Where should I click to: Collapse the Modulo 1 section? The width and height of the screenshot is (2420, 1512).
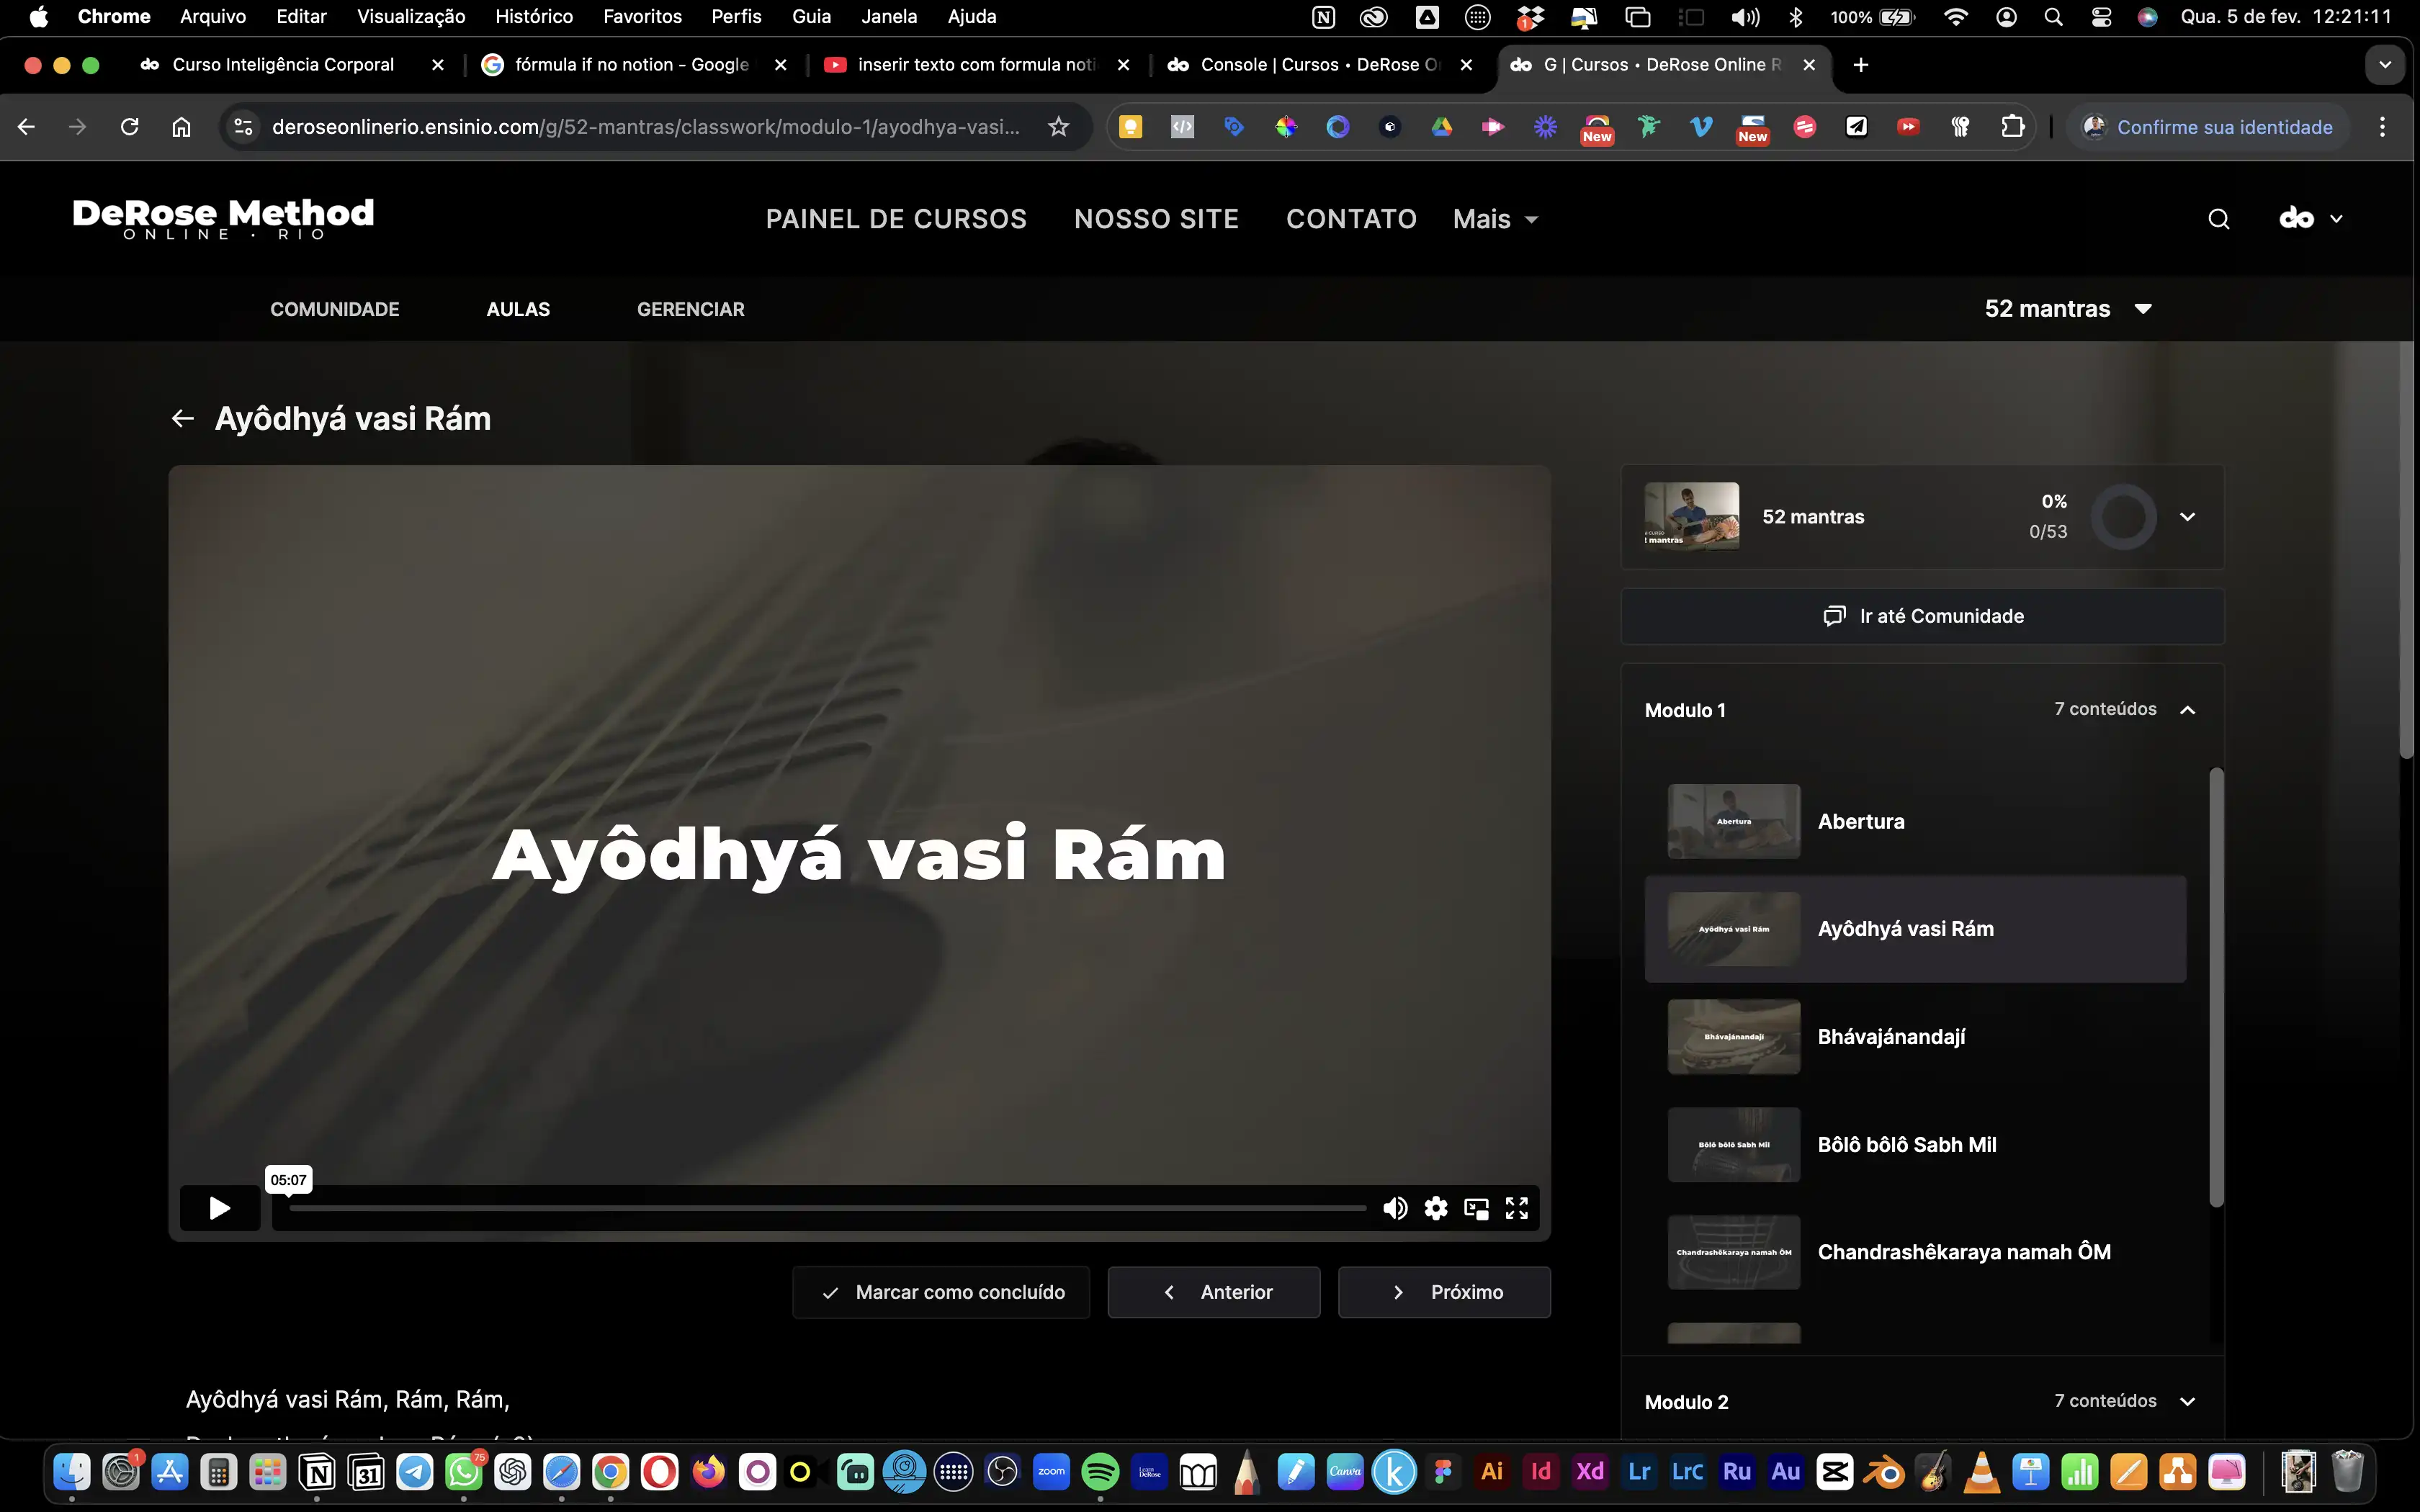pos(2187,710)
